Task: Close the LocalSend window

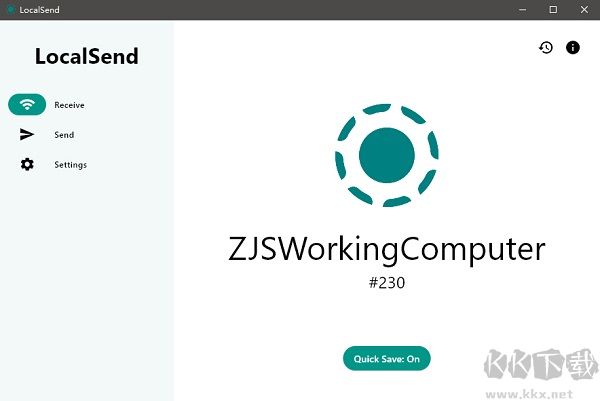Action: [583, 9]
